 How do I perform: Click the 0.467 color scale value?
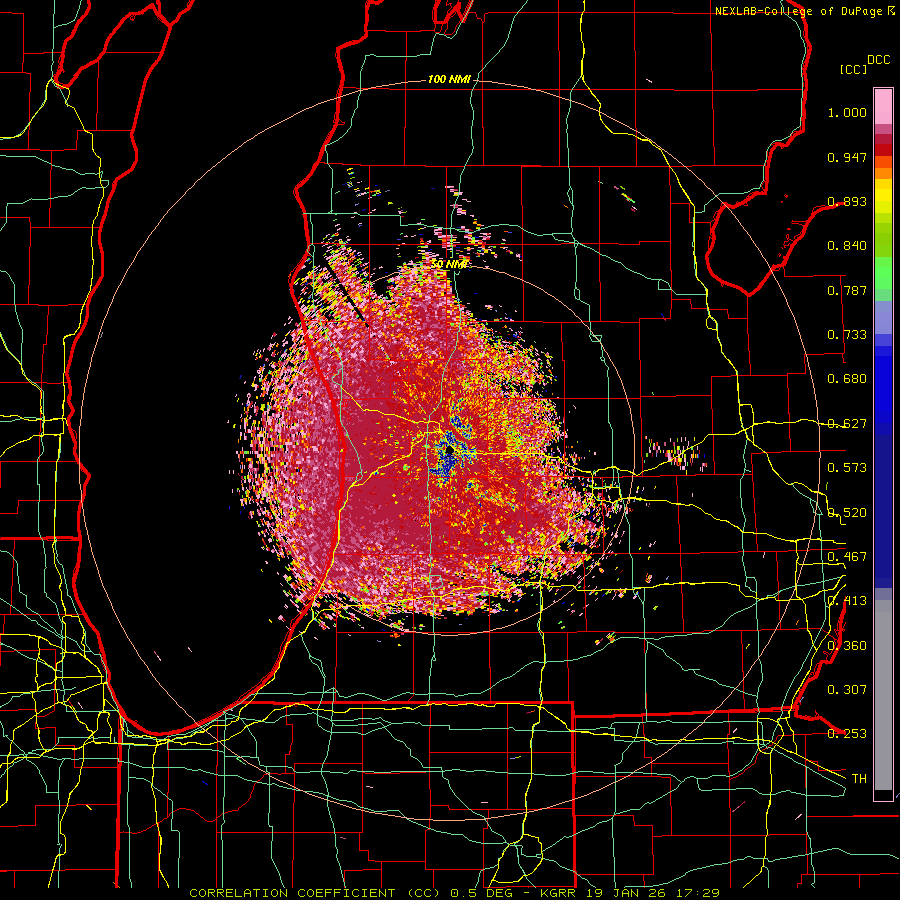point(847,557)
